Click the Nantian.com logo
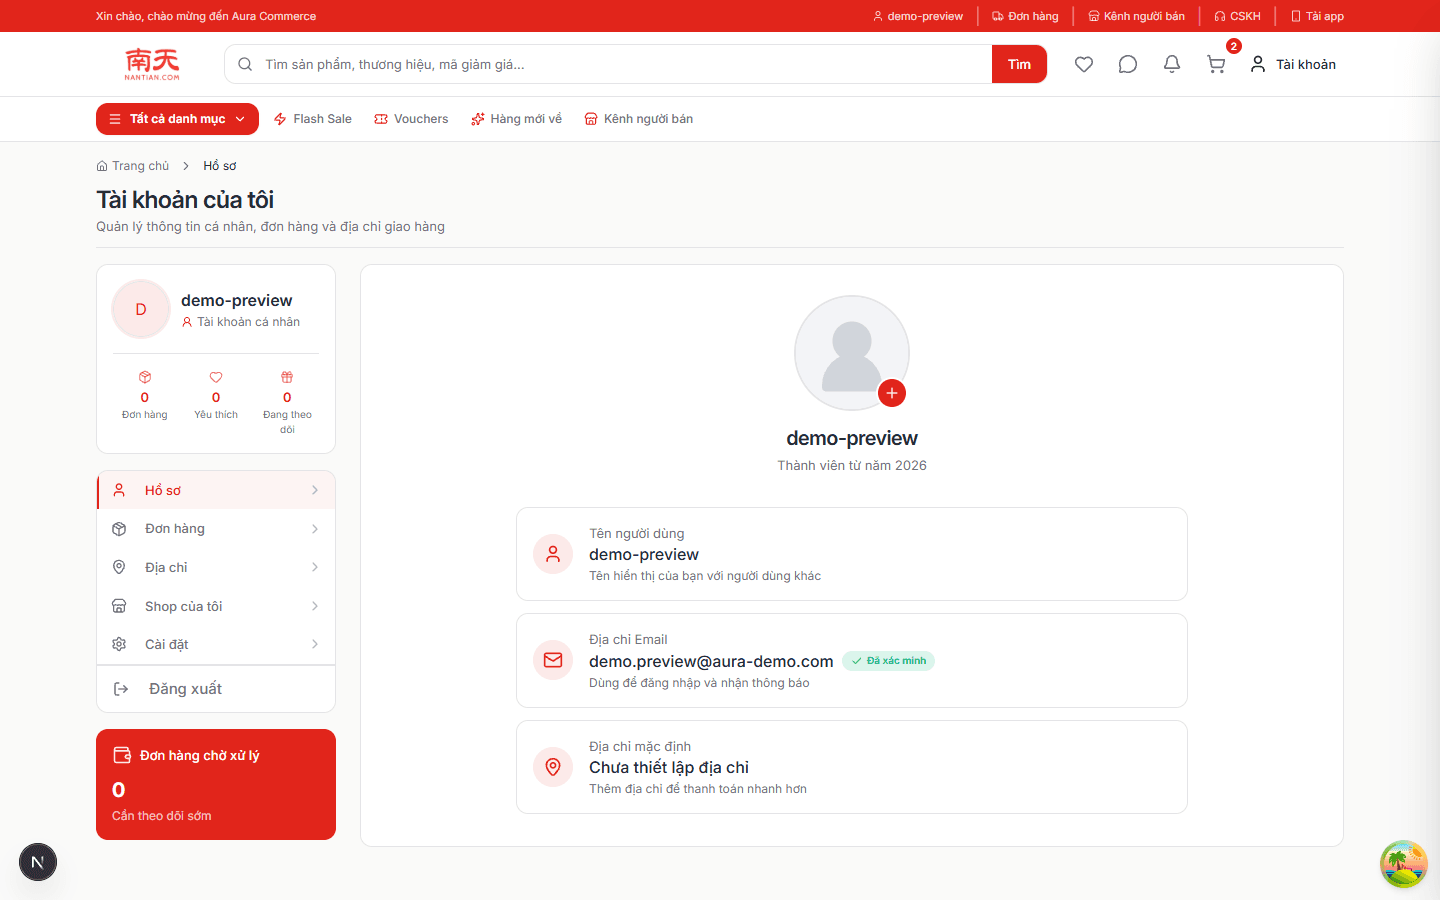 click(152, 64)
